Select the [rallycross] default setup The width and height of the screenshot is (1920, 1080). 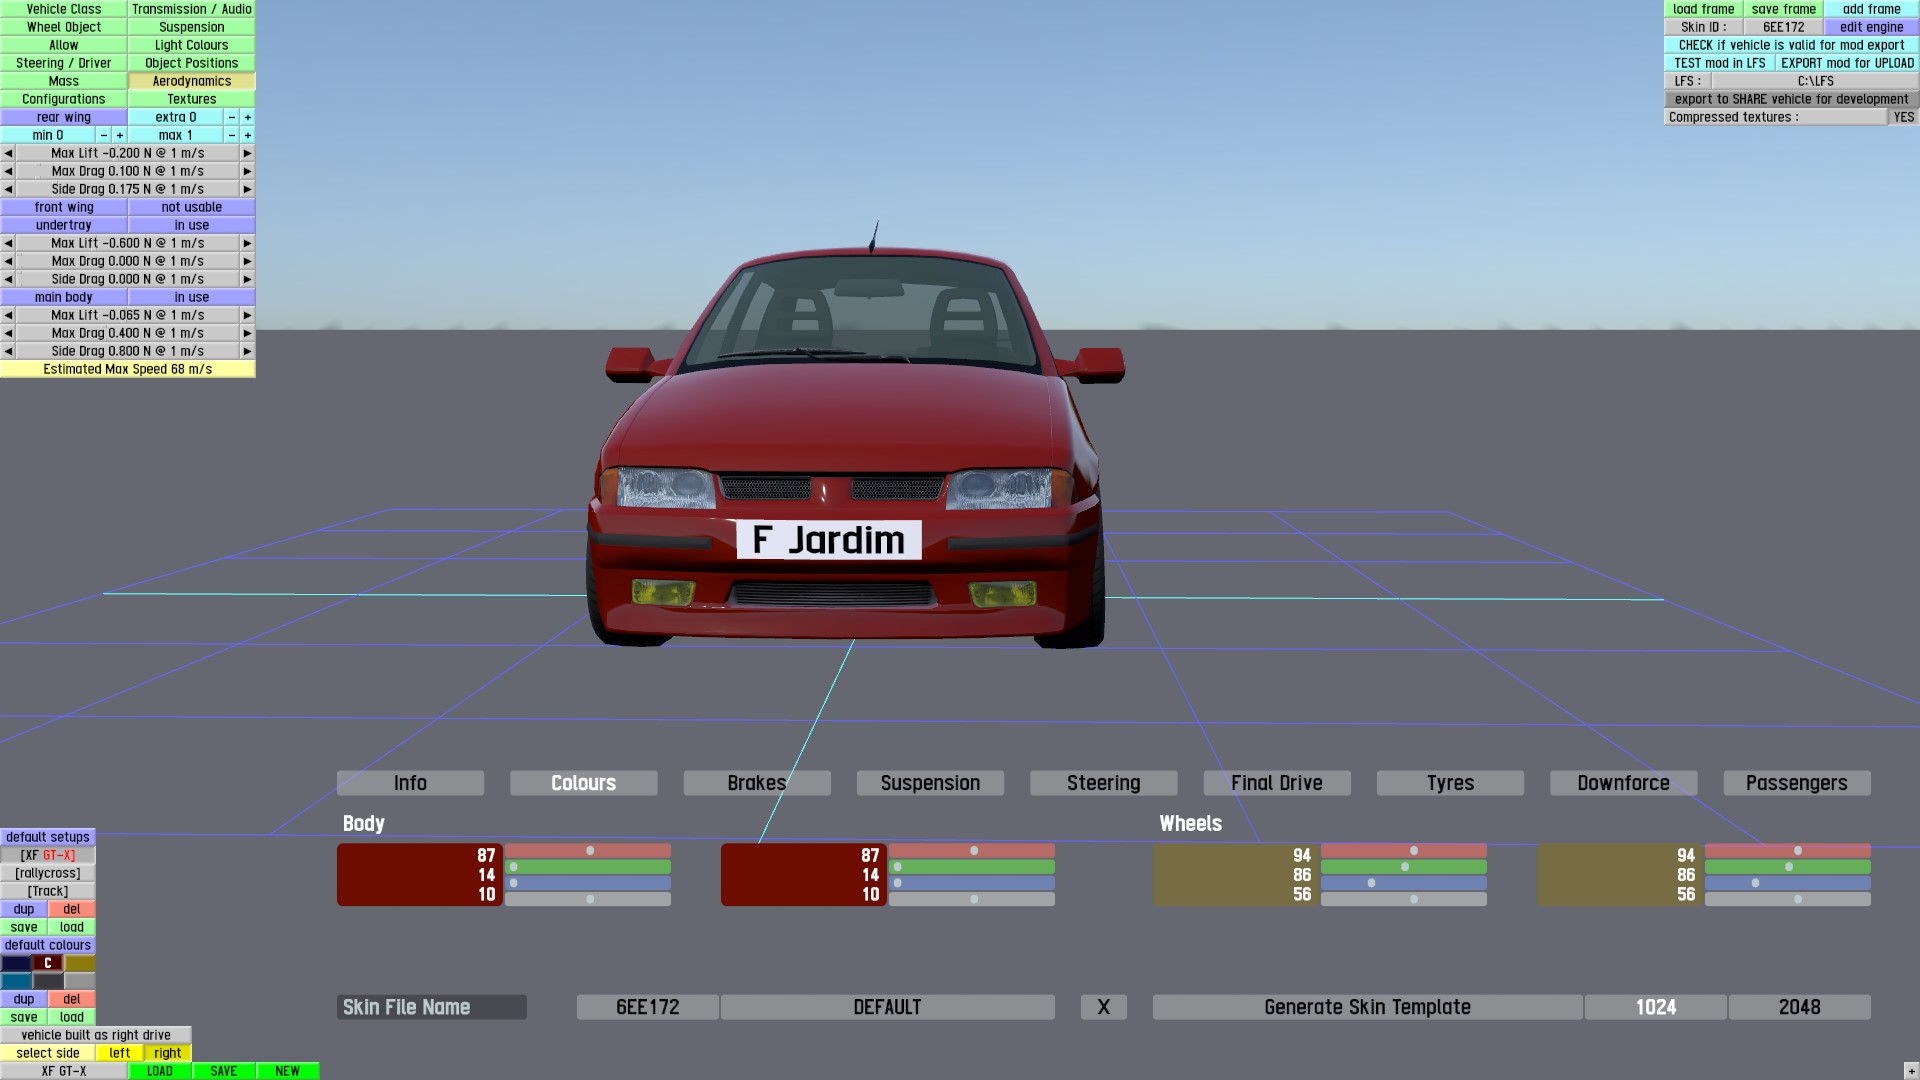48,873
